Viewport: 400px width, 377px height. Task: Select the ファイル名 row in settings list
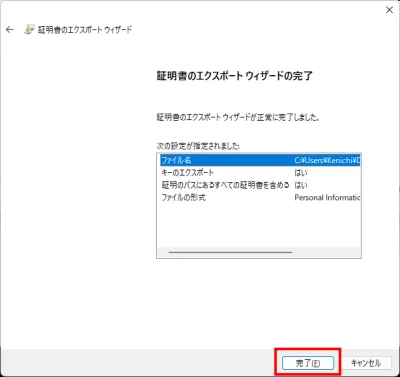pos(259,160)
